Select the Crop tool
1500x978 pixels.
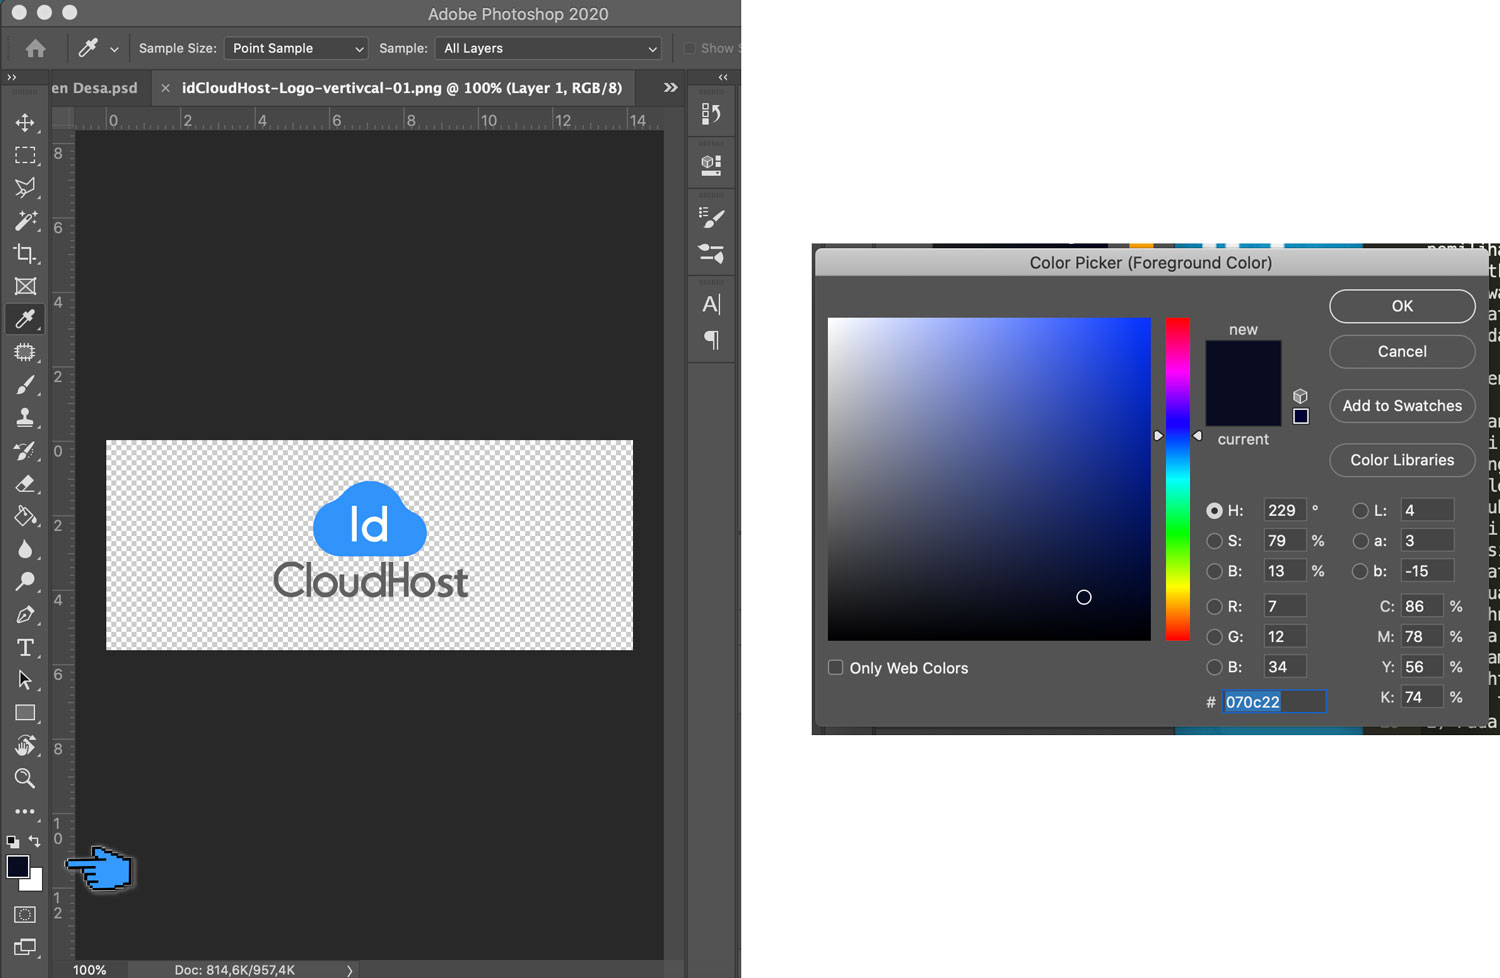pyautogui.click(x=25, y=253)
